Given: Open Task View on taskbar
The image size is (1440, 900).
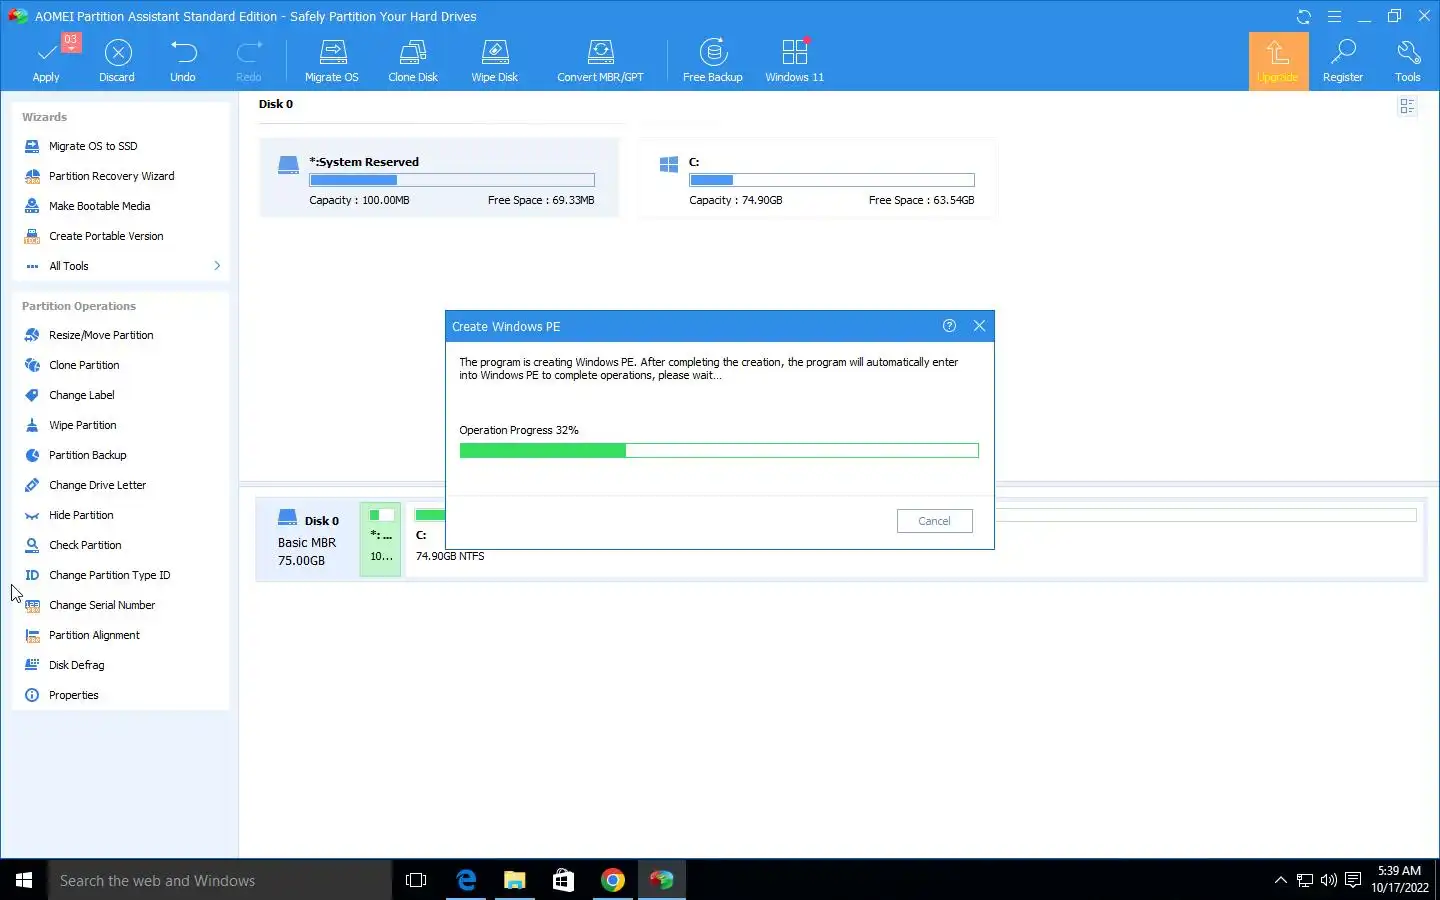Looking at the screenshot, I should [x=416, y=880].
